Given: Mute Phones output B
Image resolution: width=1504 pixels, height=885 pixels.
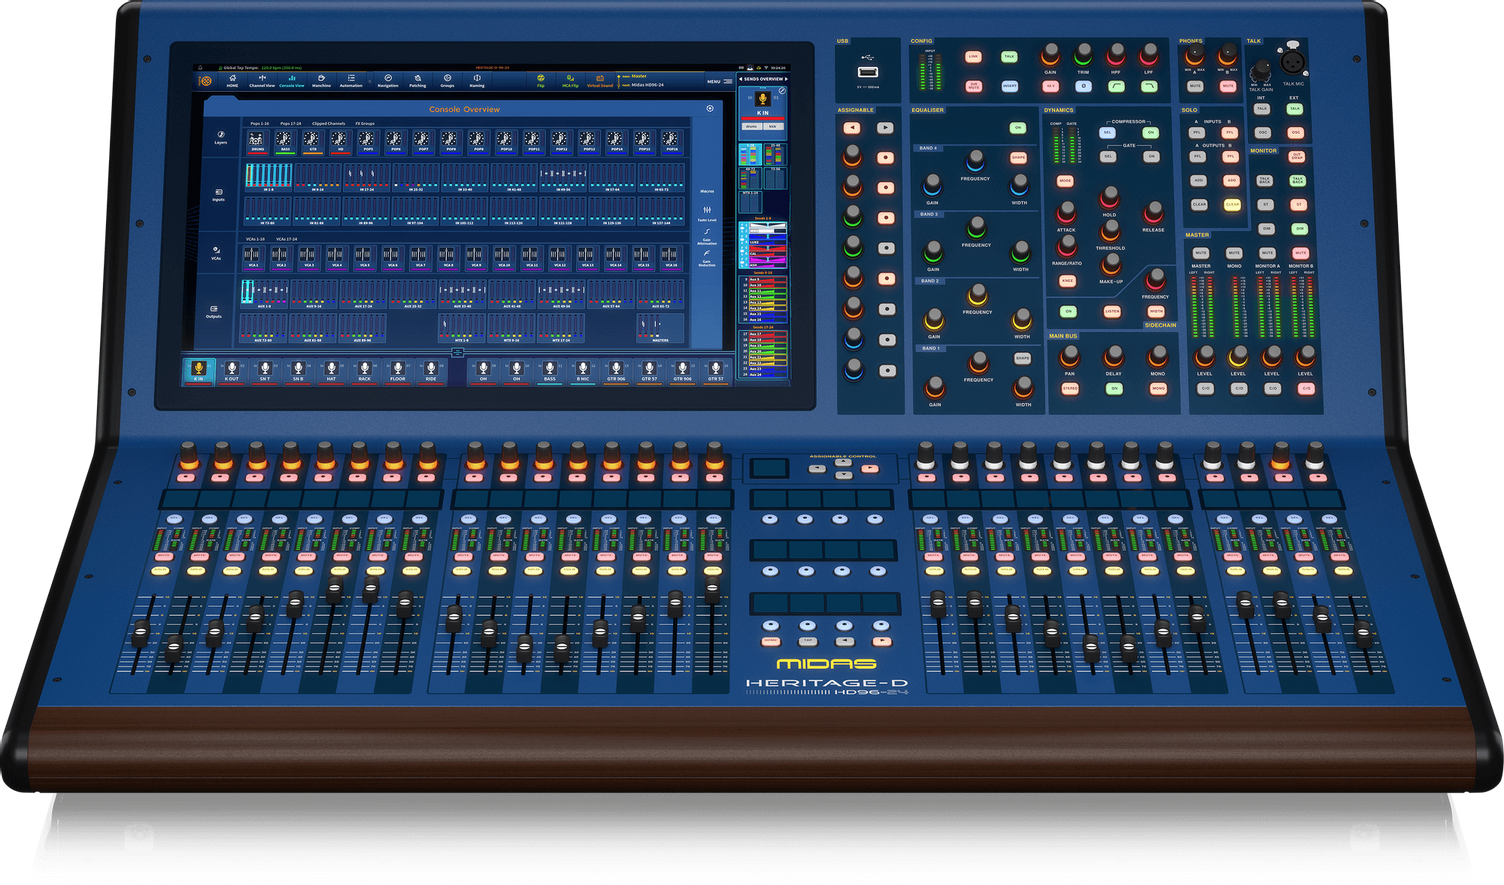Looking at the screenshot, I should (1227, 86).
